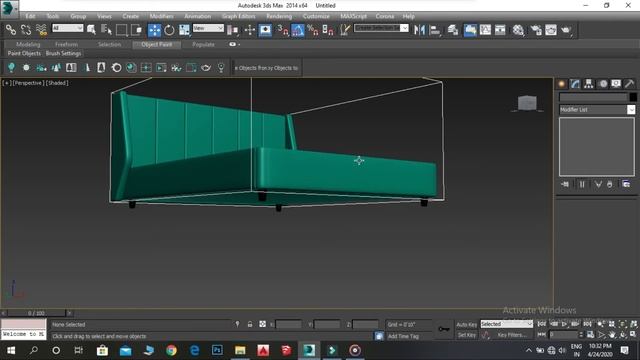Open the Modify command panel tab

coord(575,84)
